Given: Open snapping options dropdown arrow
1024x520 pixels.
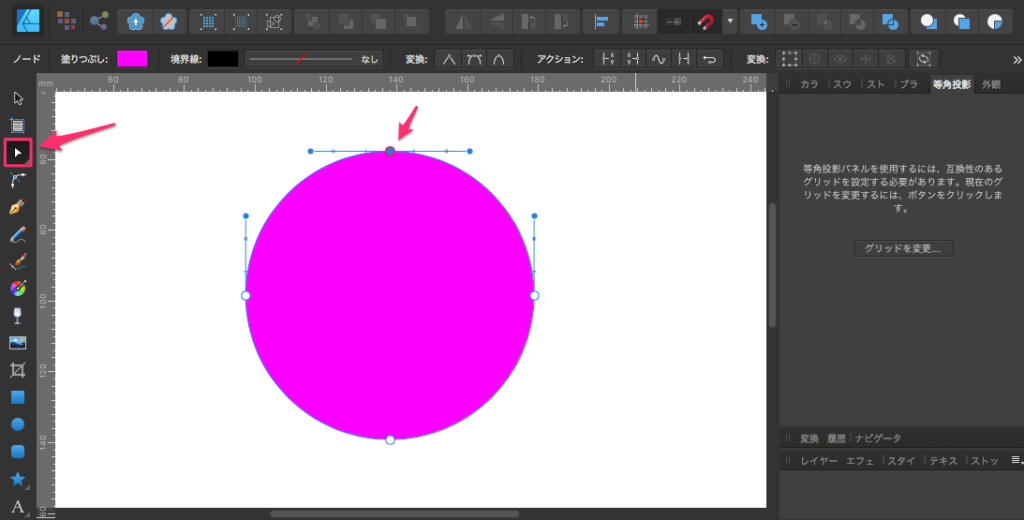Looking at the screenshot, I should pyautogui.click(x=731, y=20).
